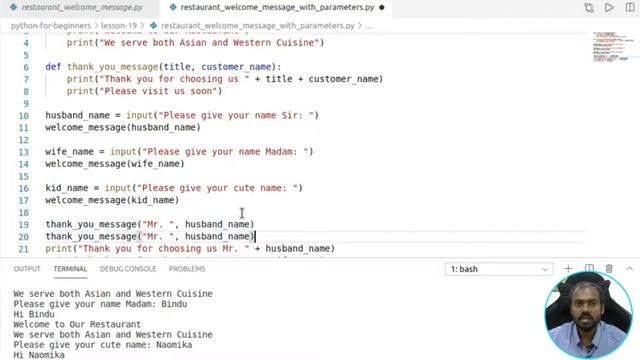
Task: Click line 7 'Thank you for choosing us' print
Action: (x=225, y=79)
